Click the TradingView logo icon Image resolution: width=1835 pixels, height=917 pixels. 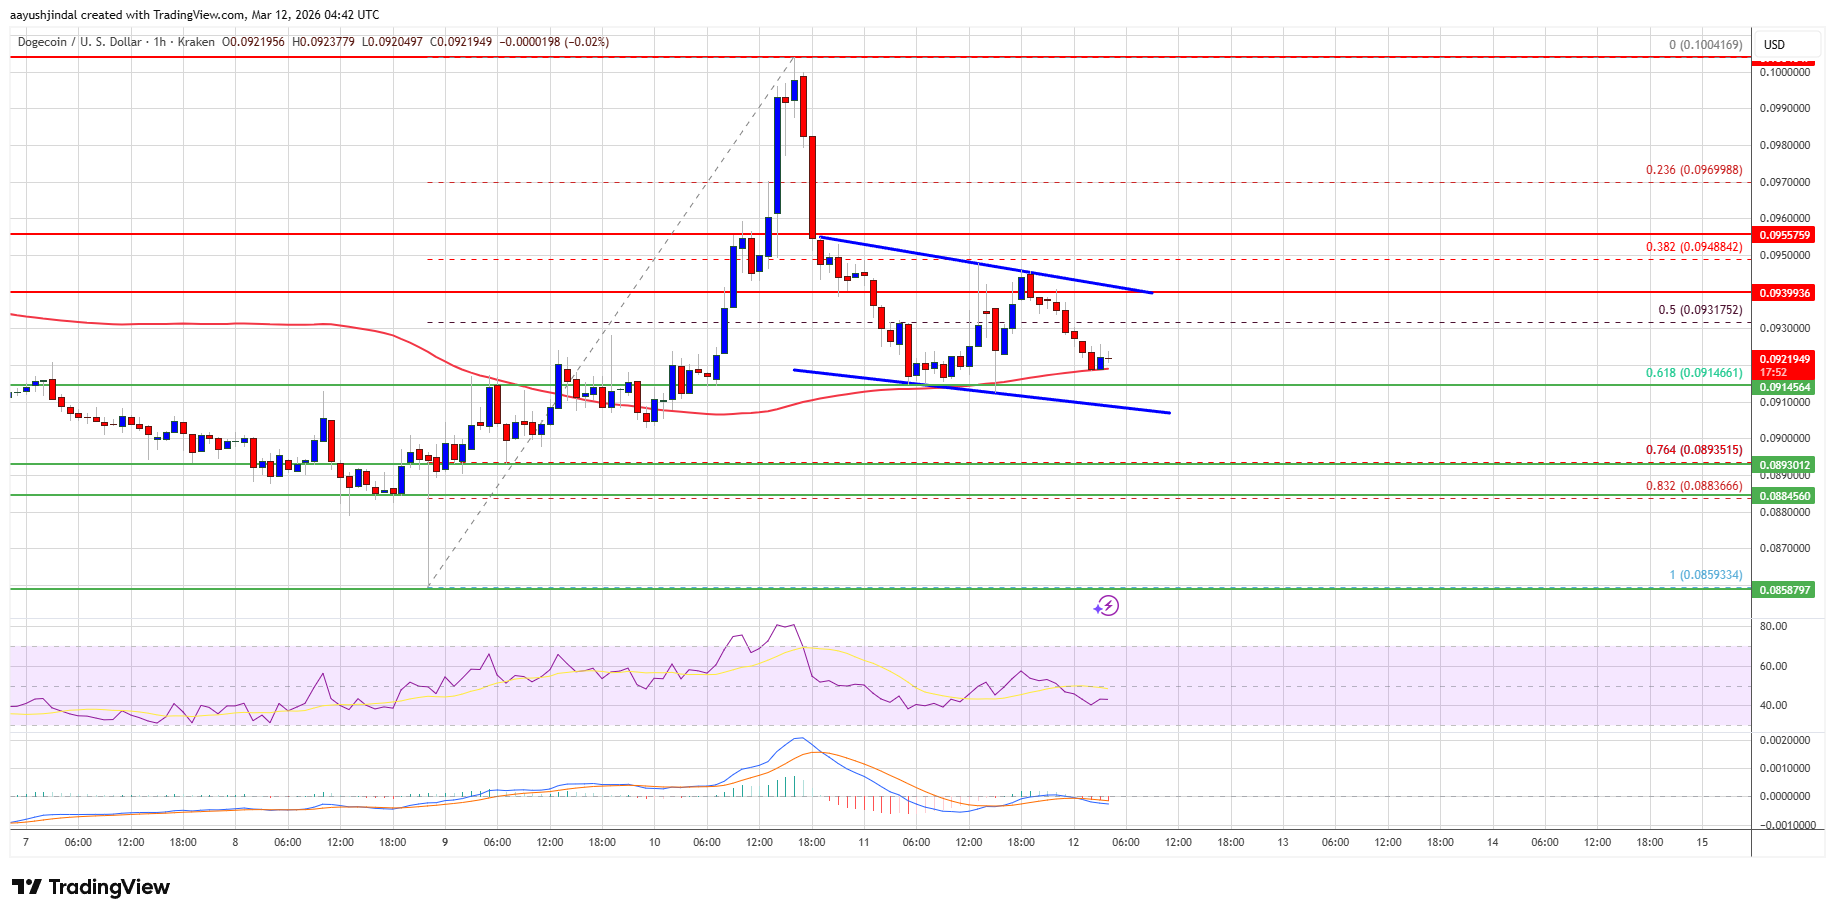coord(27,887)
